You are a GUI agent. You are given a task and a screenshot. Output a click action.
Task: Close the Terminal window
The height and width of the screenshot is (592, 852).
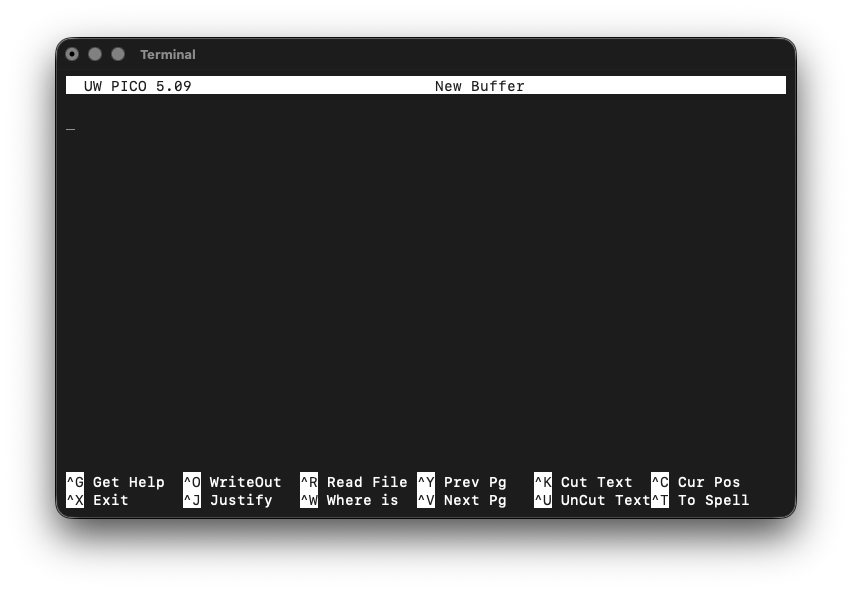click(x=72, y=54)
